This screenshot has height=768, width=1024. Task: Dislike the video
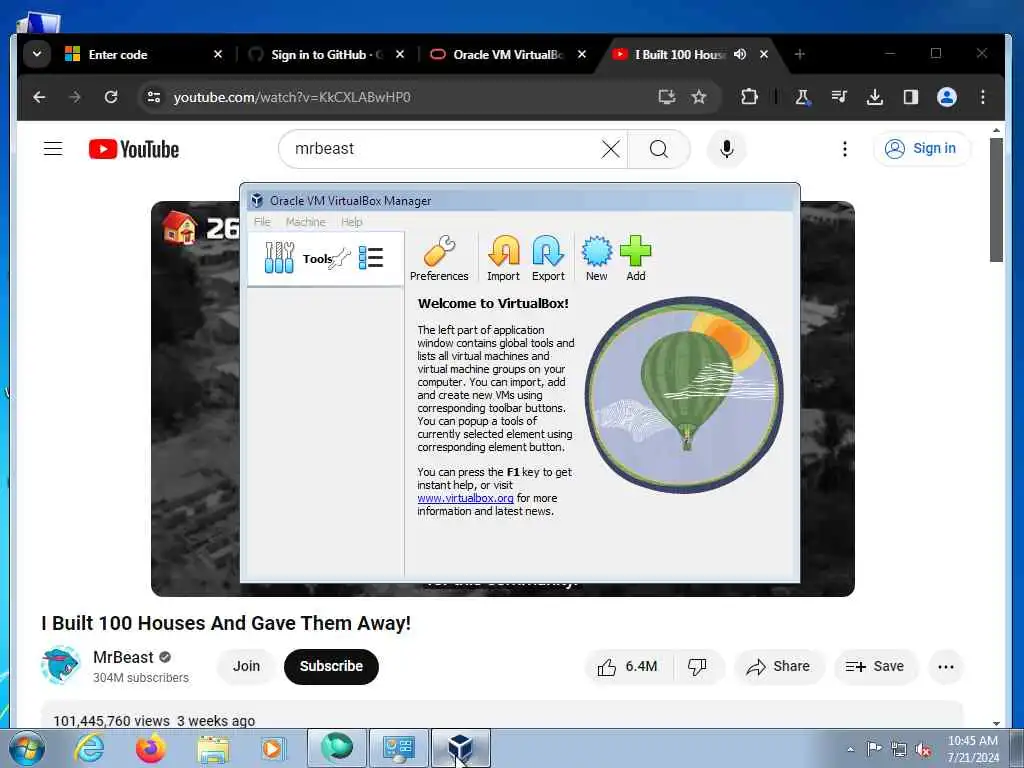pos(698,667)
